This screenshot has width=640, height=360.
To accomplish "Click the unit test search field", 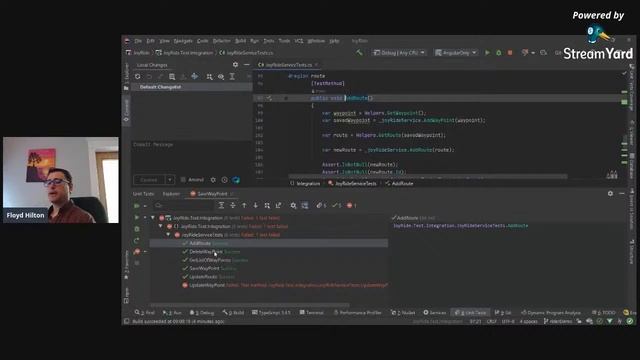I will [x=183, y=206].
